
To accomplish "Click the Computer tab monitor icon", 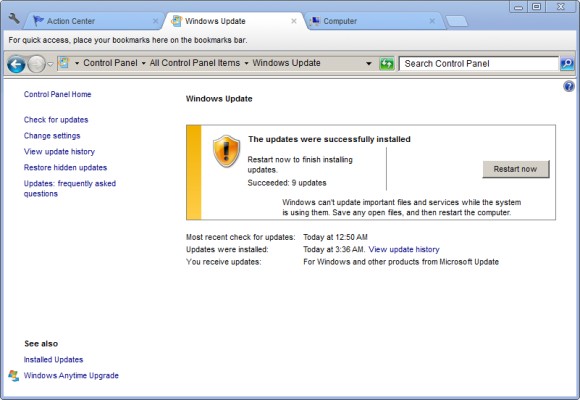I will pyautogui.click(x=314, y=21).
